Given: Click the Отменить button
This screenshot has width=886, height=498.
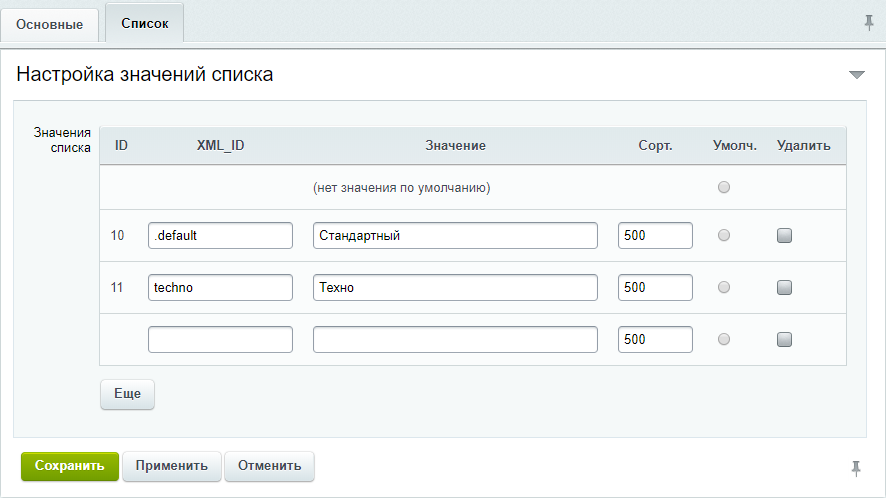Looking at the screenshot, I should pos(270,466).
